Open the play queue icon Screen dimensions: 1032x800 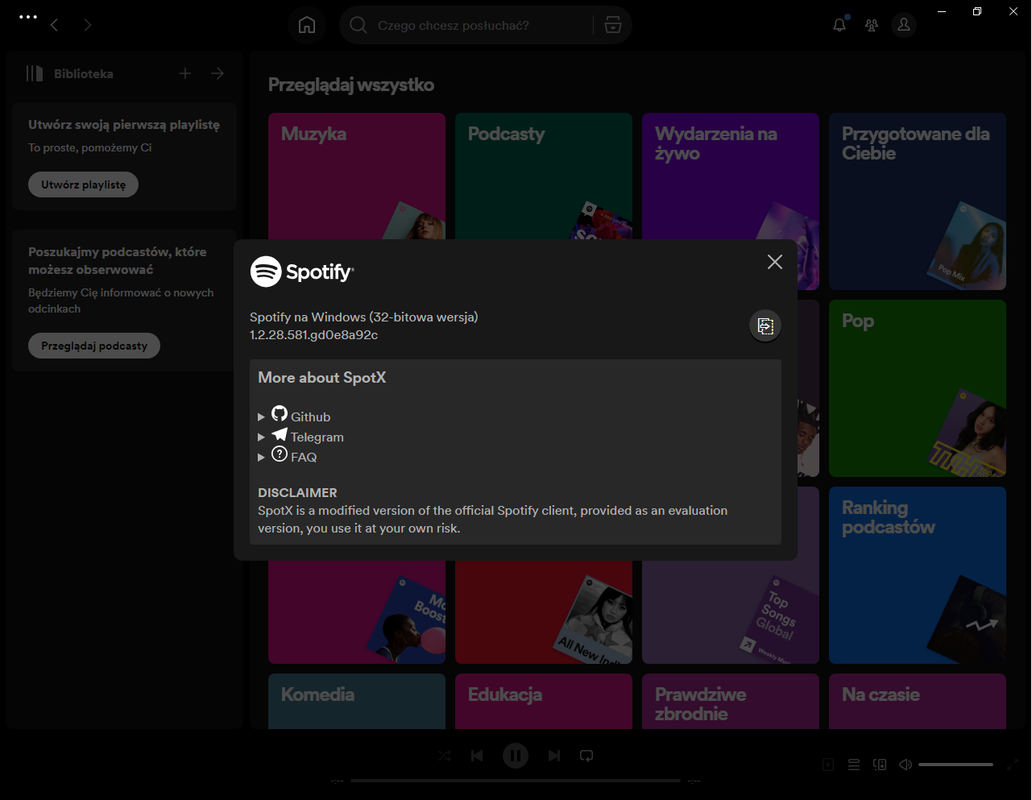pyautogui.click(x=854, y=764)
